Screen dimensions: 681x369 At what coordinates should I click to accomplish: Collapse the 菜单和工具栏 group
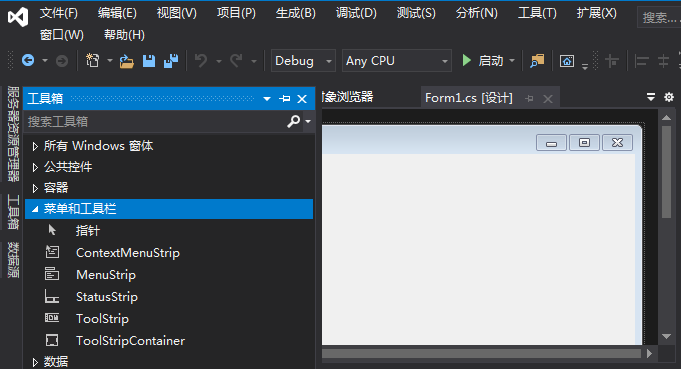pyautogui.click(x=35, y=209)
